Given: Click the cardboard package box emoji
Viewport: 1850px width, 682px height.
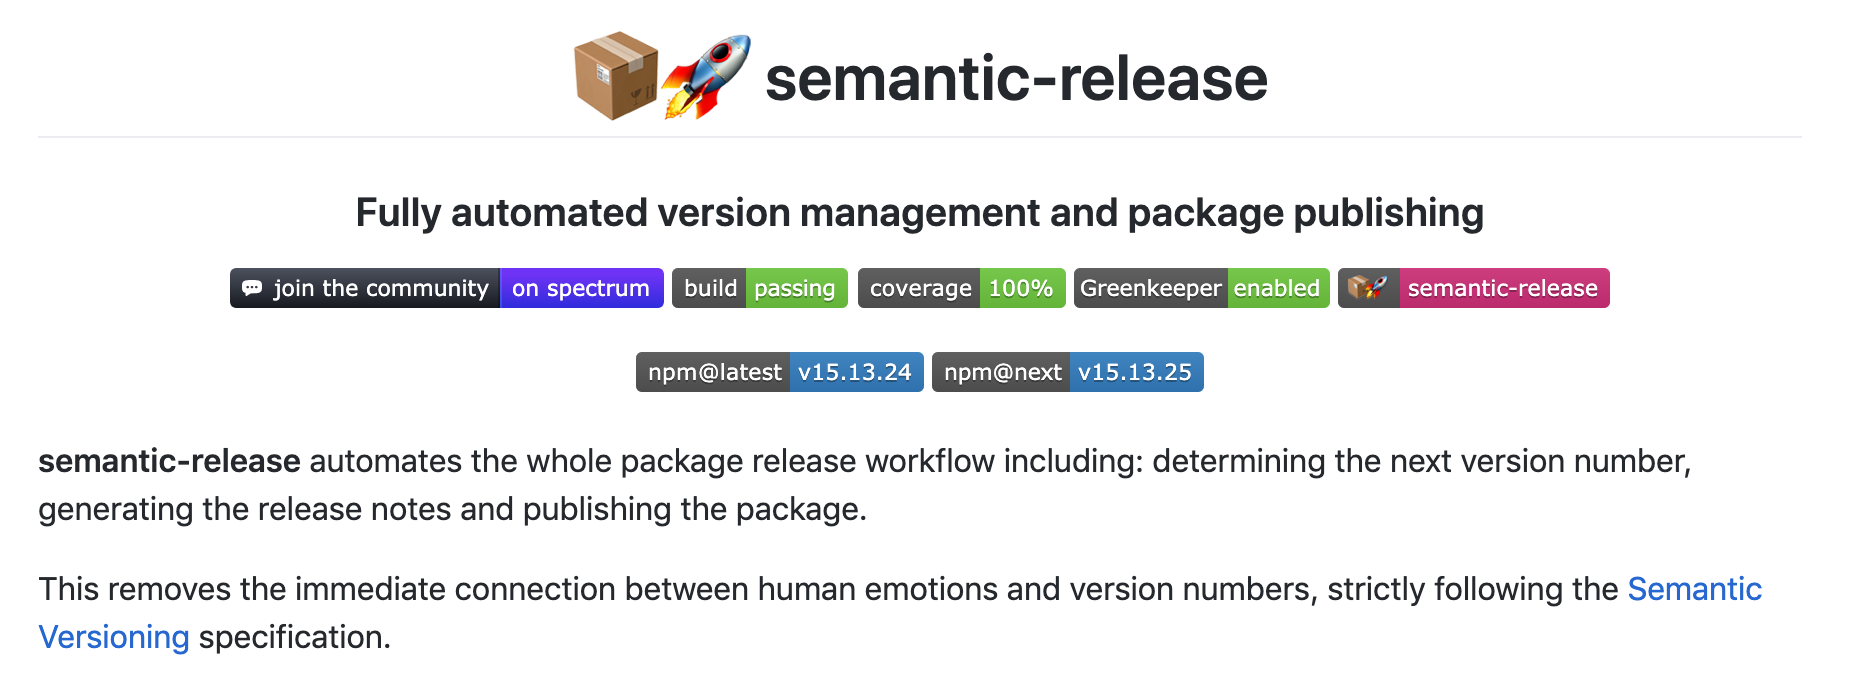Looking at the screenshot, I should 615,77.
